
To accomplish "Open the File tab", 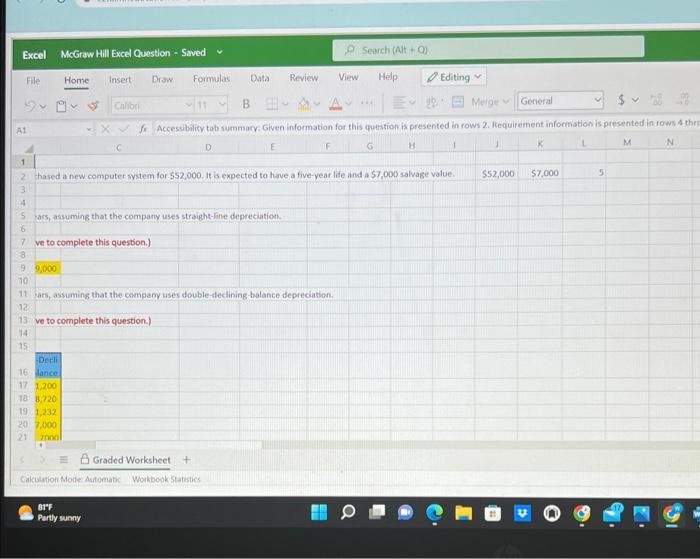I will tap(33, 81).
